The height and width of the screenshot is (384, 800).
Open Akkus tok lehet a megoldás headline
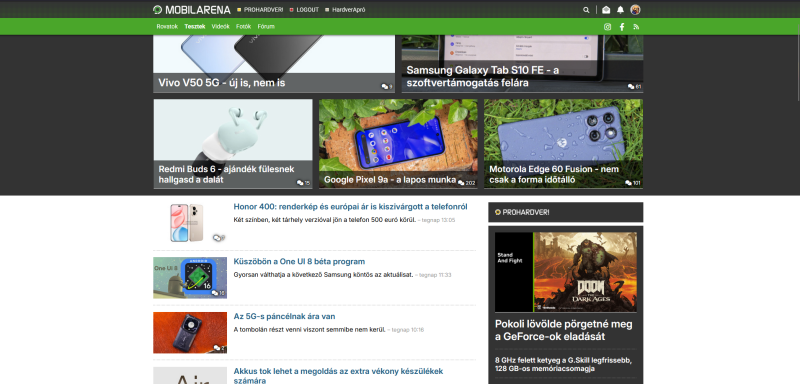coord(338,376)
